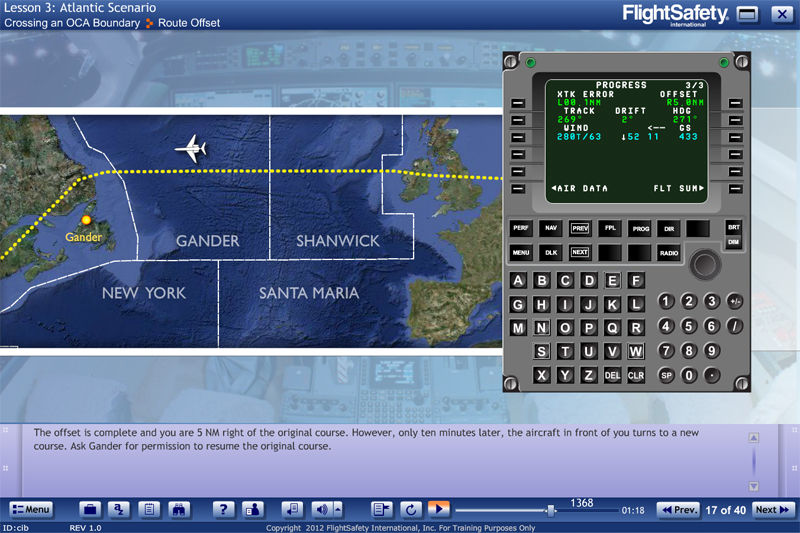Open the glossary a-z icon
Image resolution: width=800 pixels, height=533 pixels.
[119, 510]
